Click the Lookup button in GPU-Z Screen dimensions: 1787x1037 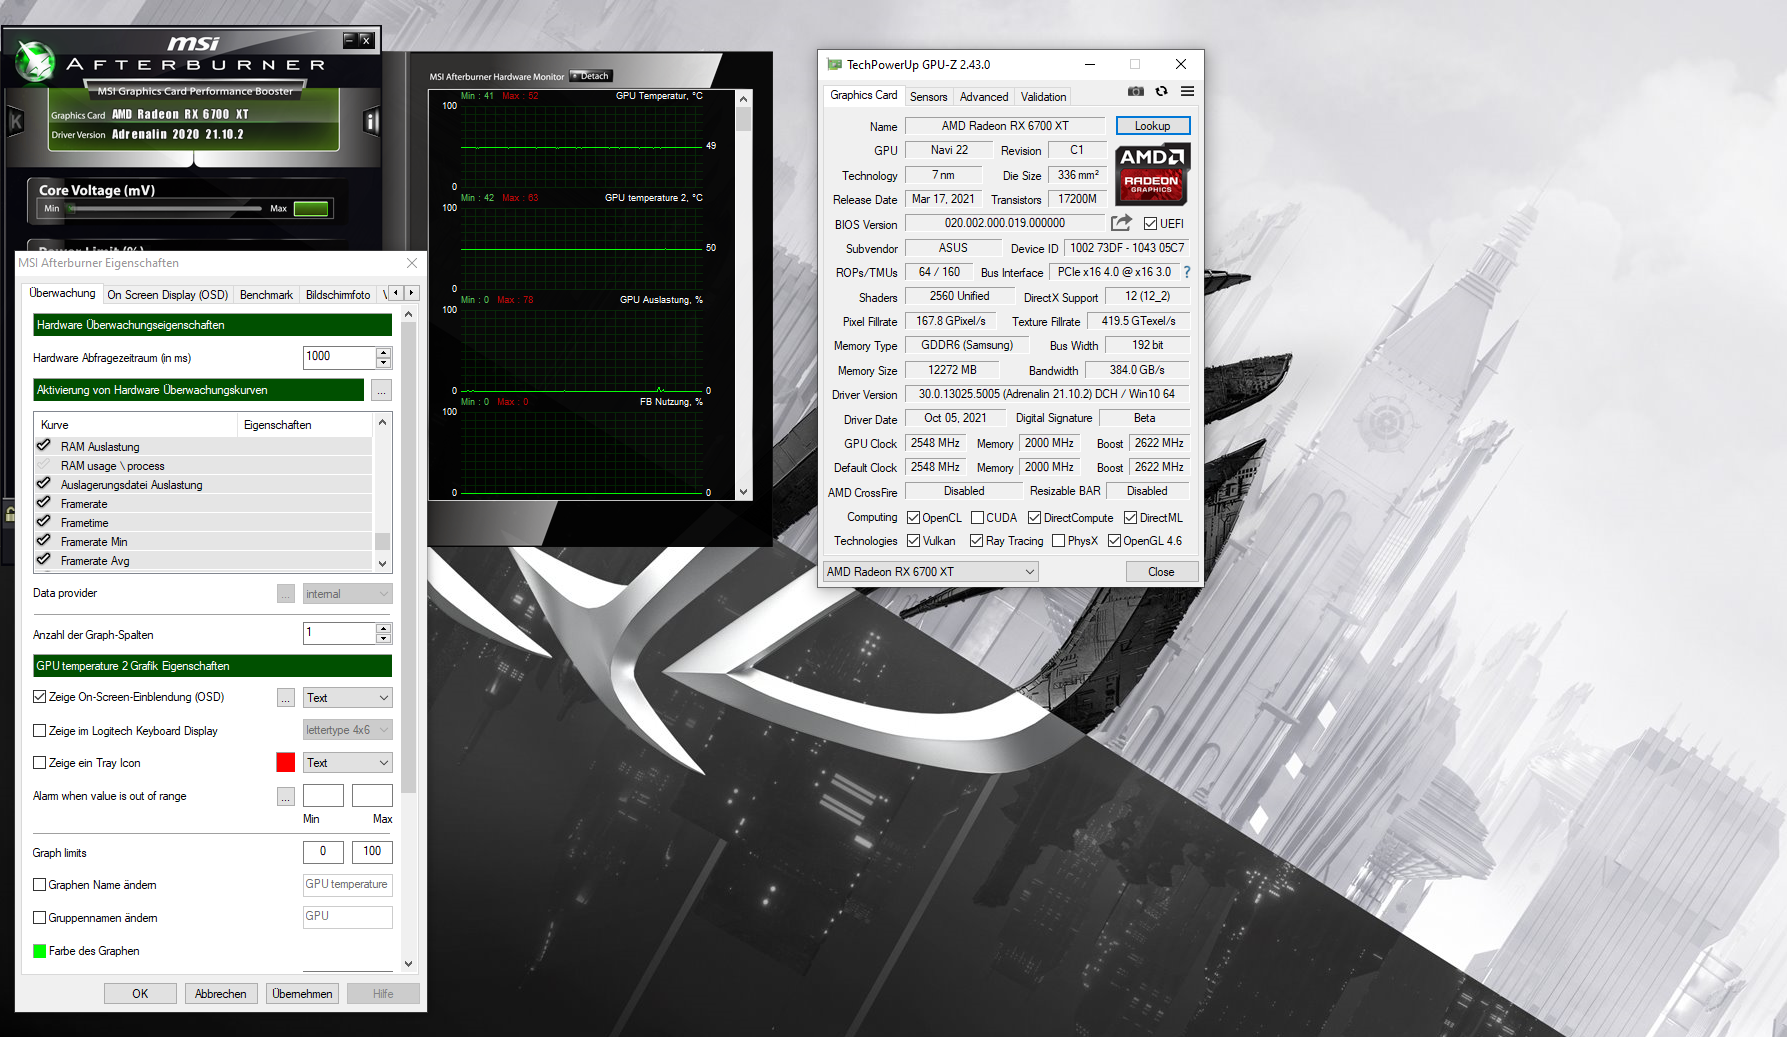pyautogui.click(x=1152, y=126)
